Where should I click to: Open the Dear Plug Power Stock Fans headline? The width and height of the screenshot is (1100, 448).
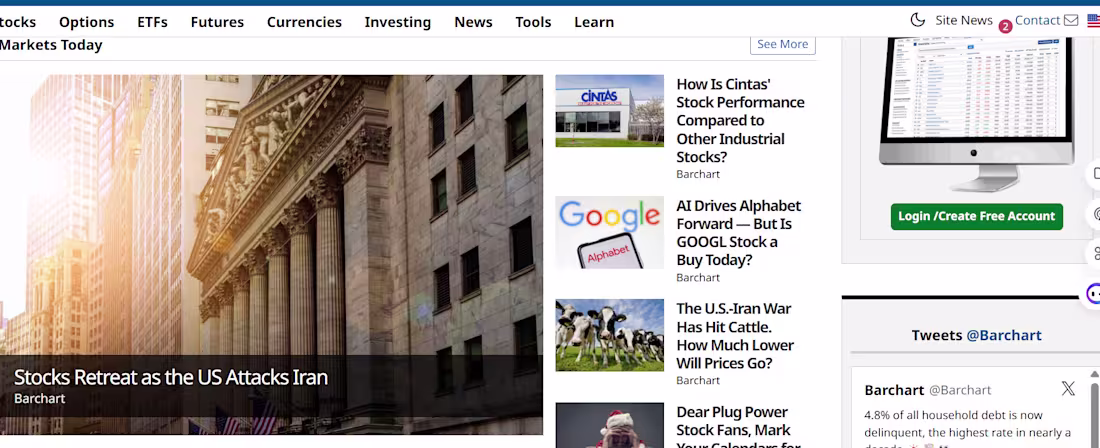[739, 426]
